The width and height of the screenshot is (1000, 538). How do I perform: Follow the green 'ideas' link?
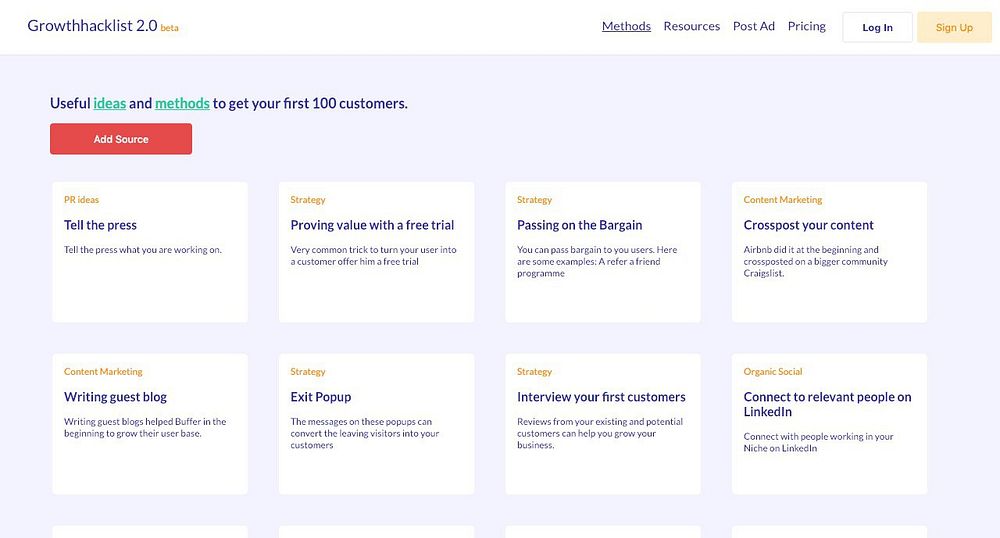click(109, 103)
